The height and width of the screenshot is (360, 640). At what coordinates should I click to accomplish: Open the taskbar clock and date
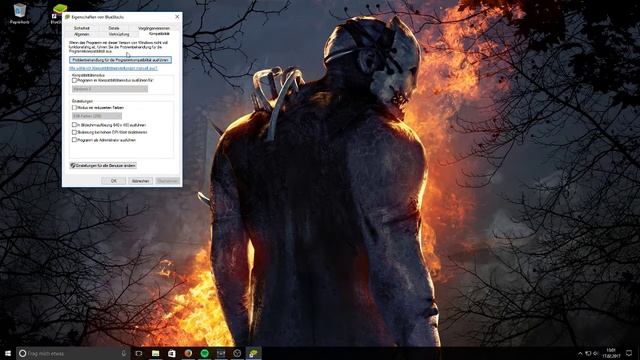[611, 353]
